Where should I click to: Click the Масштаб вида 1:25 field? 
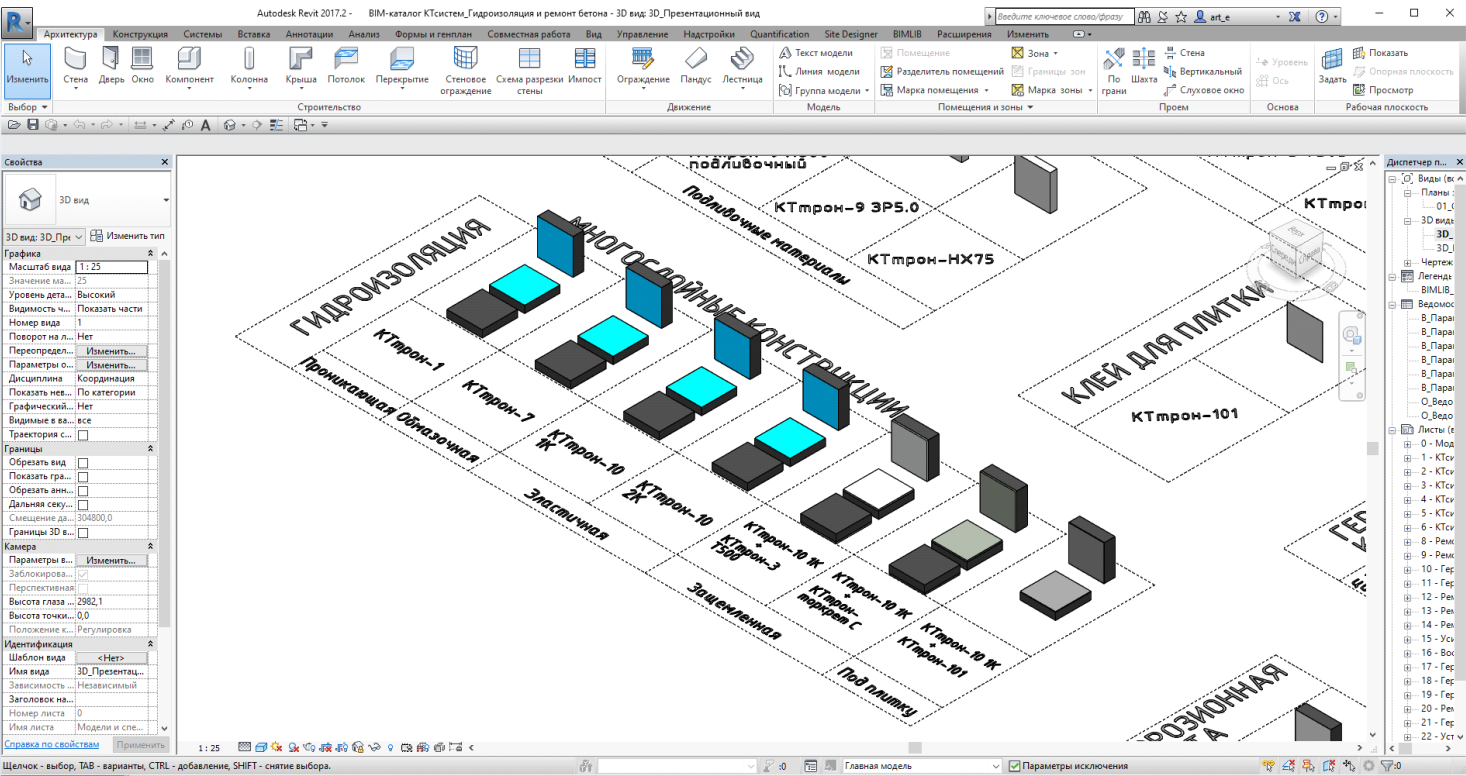[112, 267]
